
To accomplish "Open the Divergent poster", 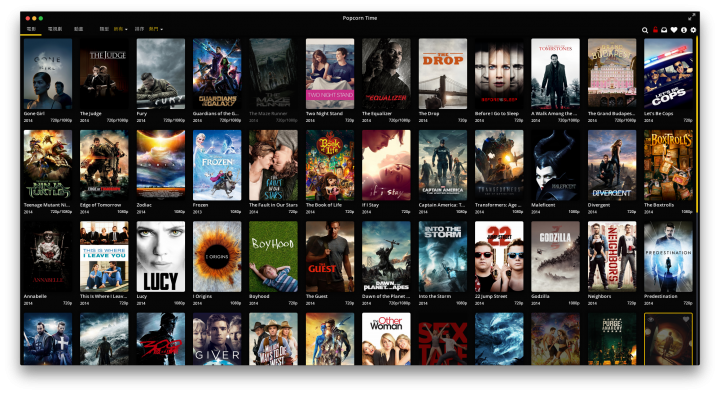I will coord(612,165).
